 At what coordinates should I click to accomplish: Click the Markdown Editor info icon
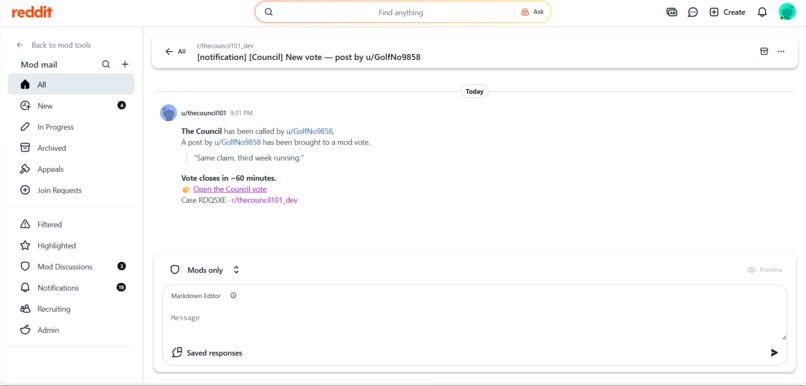233,296
